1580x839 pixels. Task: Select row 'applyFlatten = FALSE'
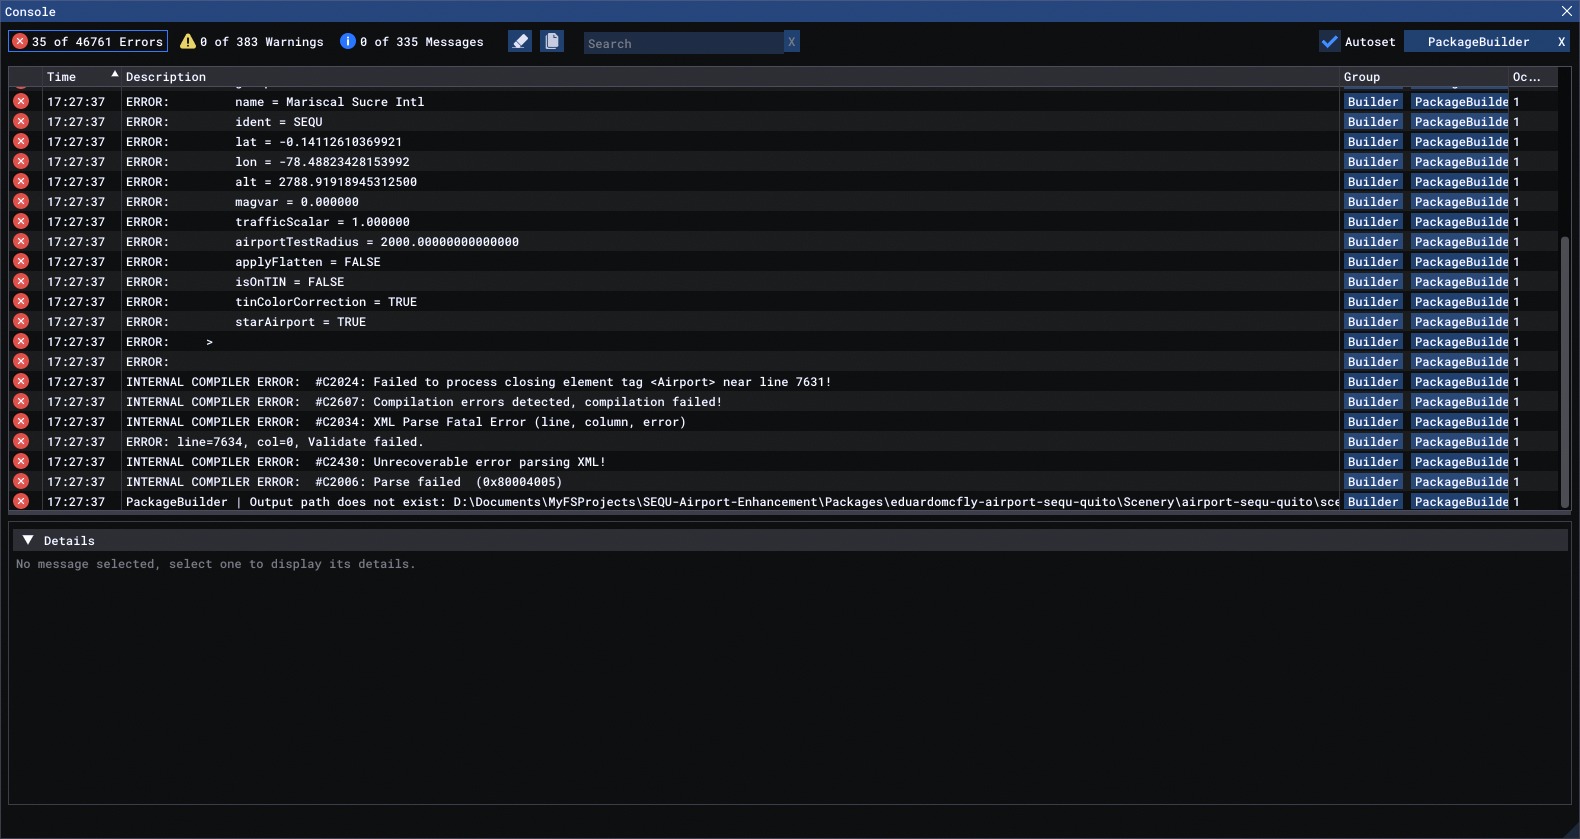point(784,262)
